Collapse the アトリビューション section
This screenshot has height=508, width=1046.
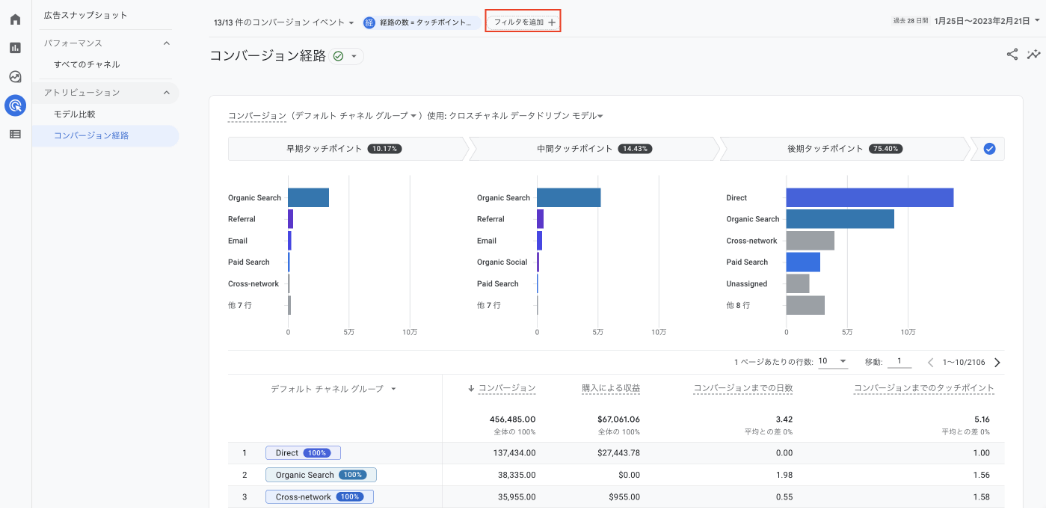point(166,93)
